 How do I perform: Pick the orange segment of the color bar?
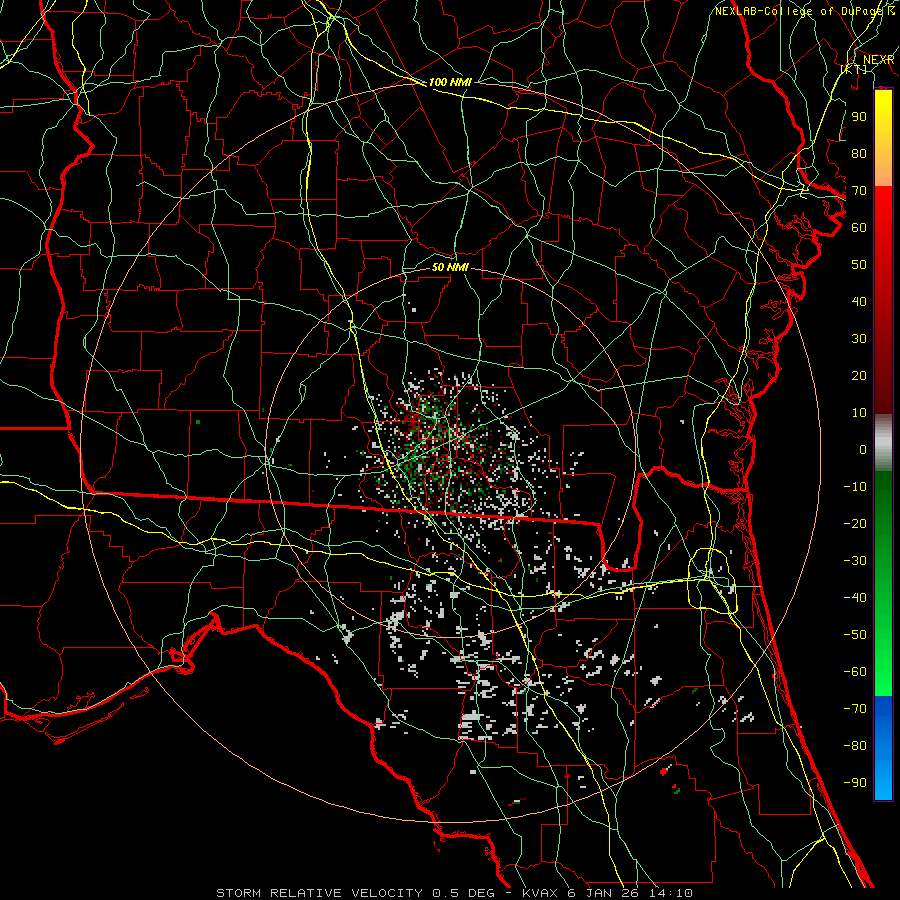pyautogui.click(x=883, y=170)
